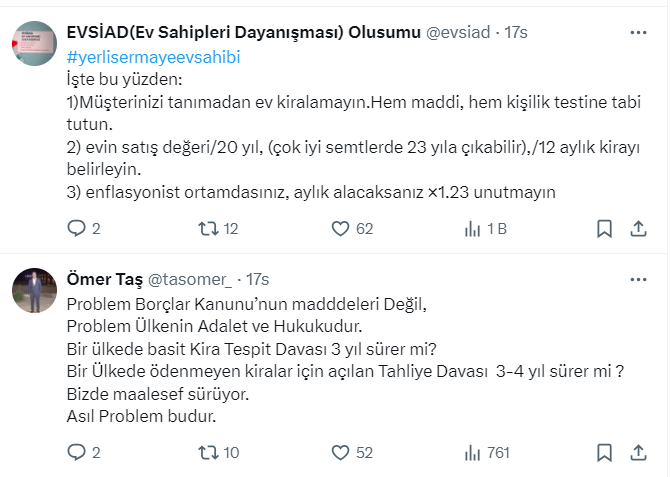Image resolution: width=670 pixels, height=477 pixels.
Task: Click Ömer Taş's profile avatar
Action: coord(34,289)
